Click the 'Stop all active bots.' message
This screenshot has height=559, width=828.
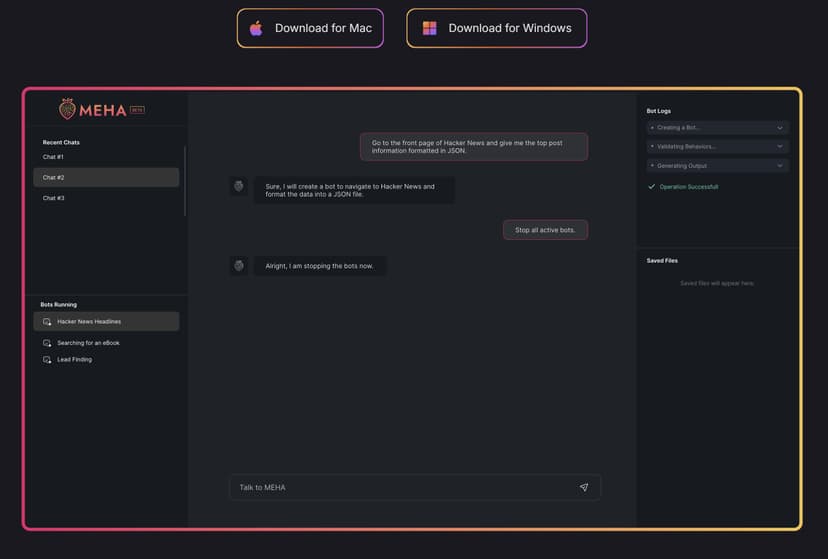click(545, 230)
